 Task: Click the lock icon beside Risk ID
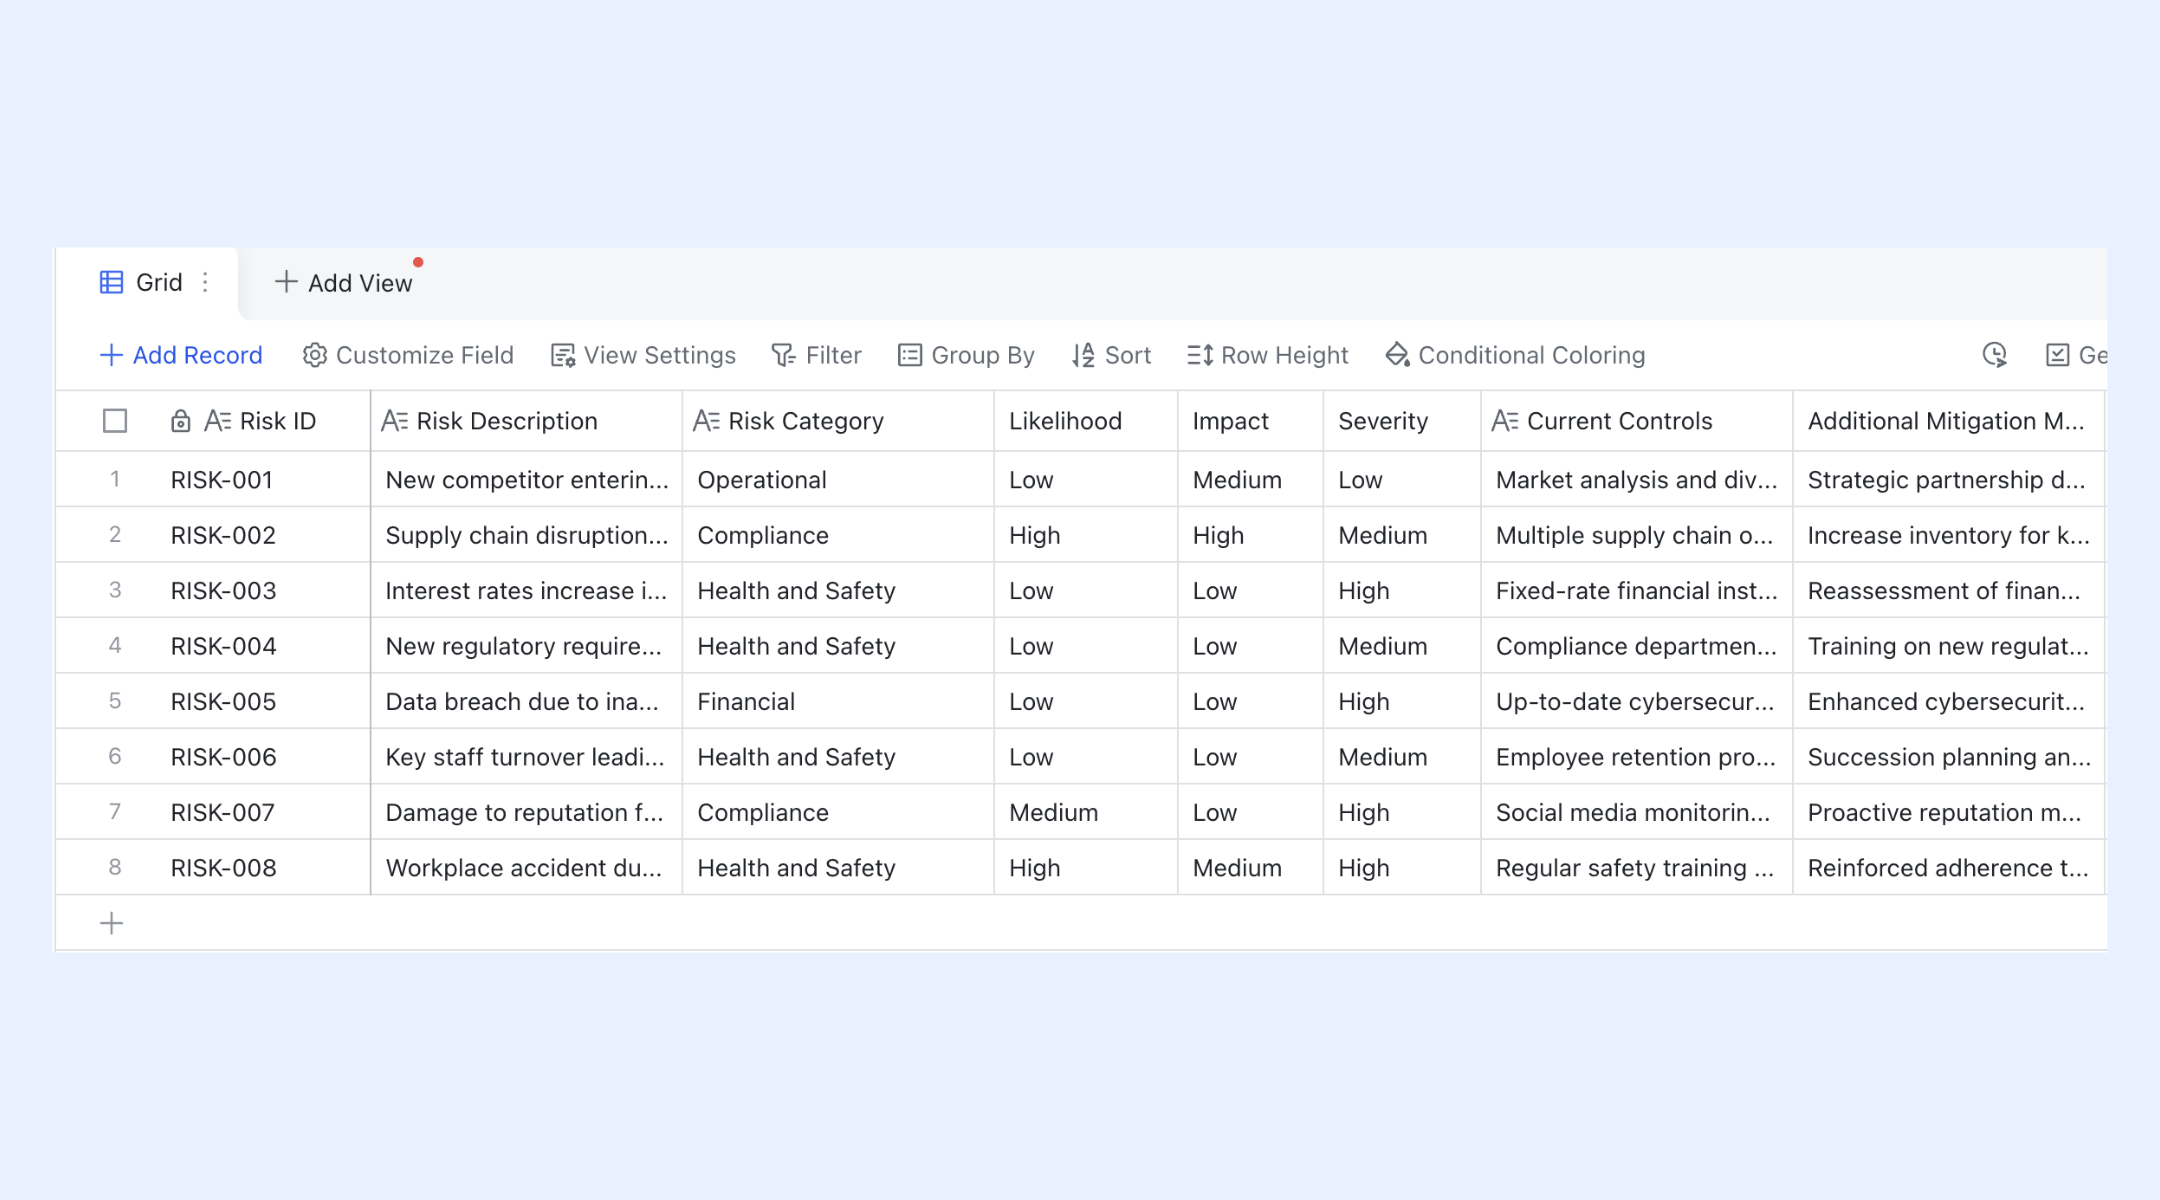180,421
